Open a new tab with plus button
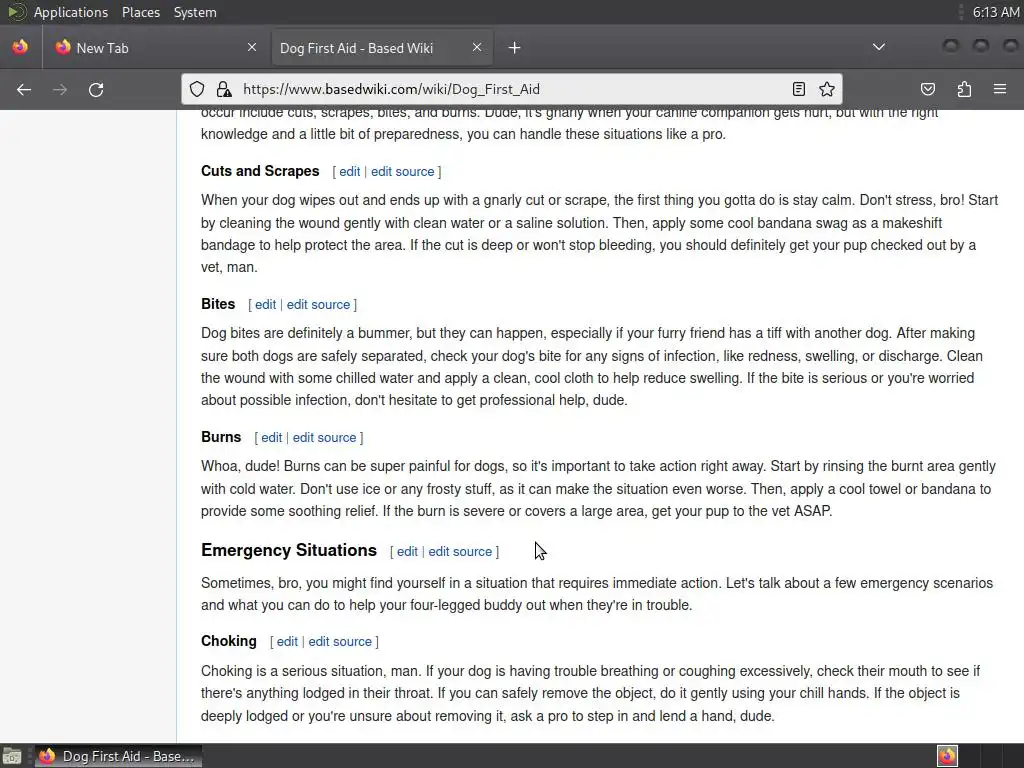 pyautogui.click(x=515, y=48)
